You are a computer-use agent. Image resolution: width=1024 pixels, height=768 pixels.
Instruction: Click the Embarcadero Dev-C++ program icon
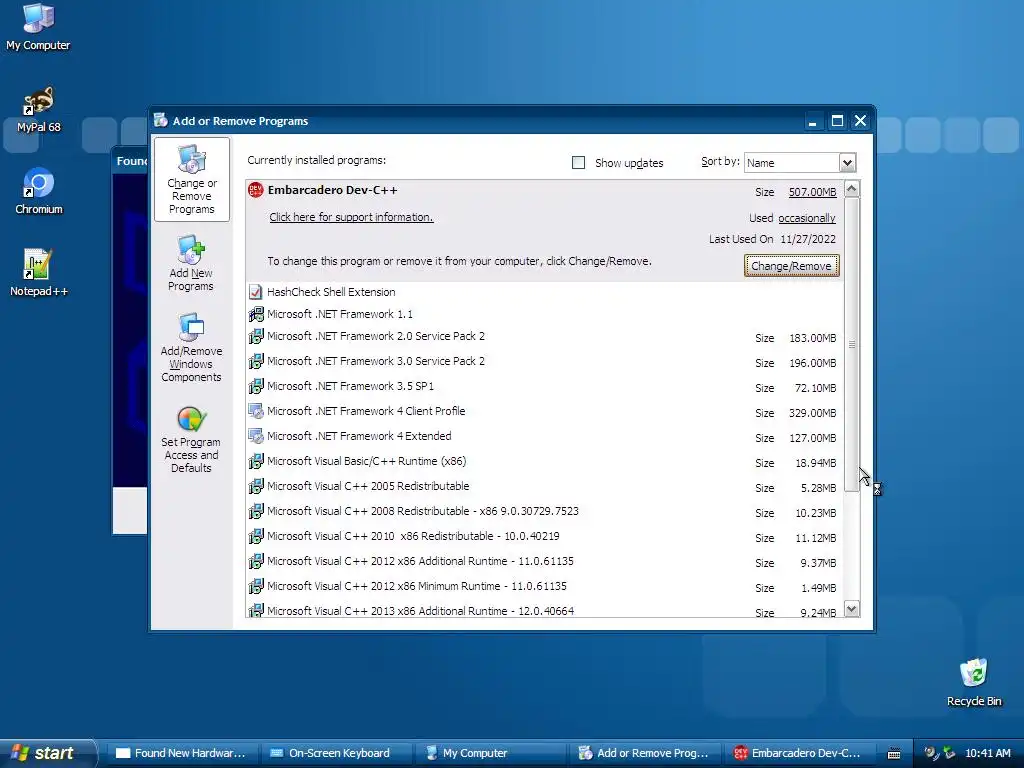255,190
